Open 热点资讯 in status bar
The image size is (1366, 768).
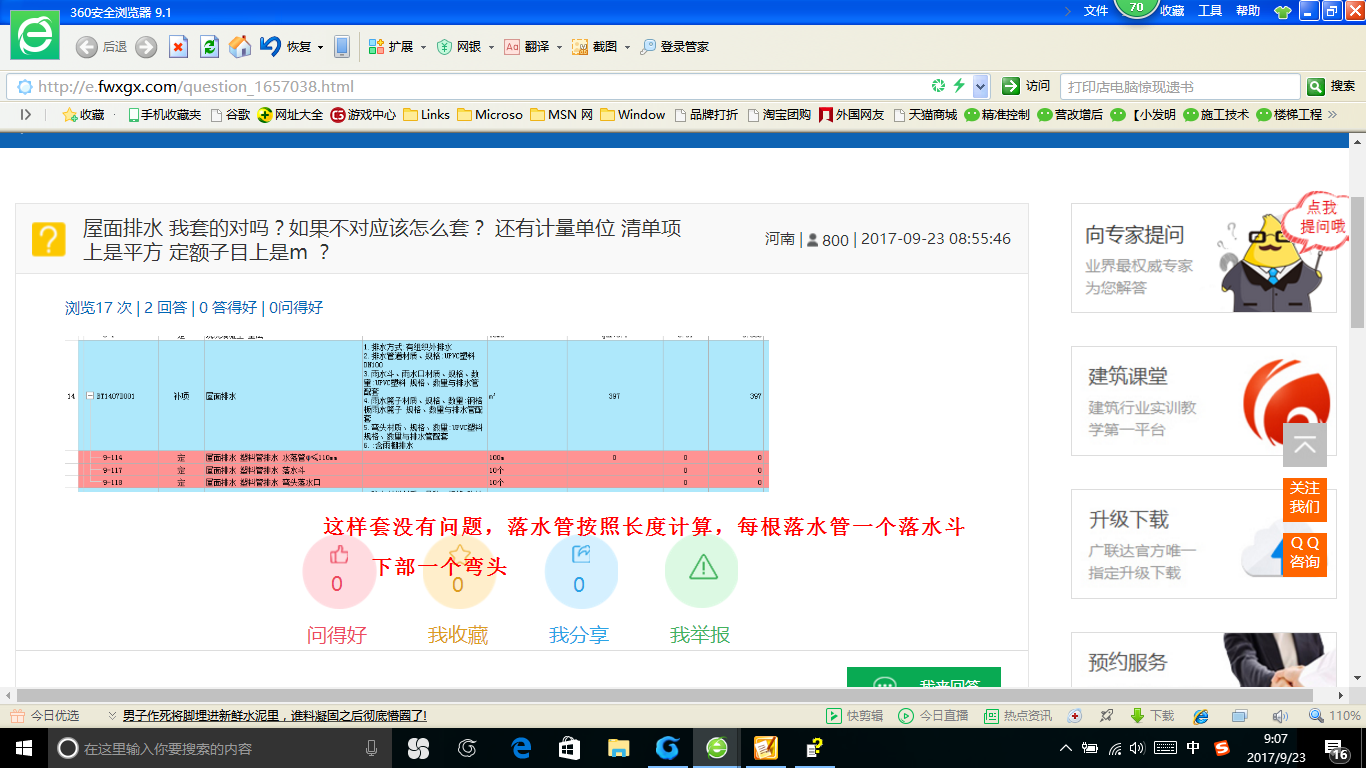point(1018,716)
